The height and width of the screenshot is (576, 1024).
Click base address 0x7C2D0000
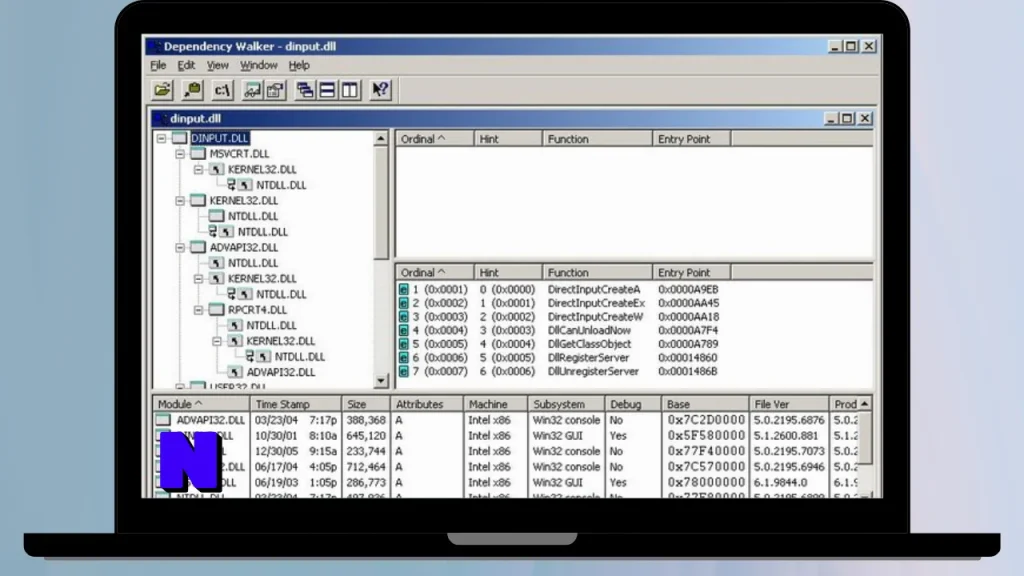point(706,420)
